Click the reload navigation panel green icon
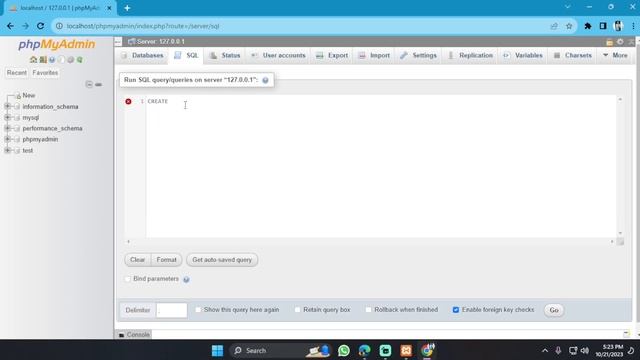The image size is (640, 360). coord(80,60)
